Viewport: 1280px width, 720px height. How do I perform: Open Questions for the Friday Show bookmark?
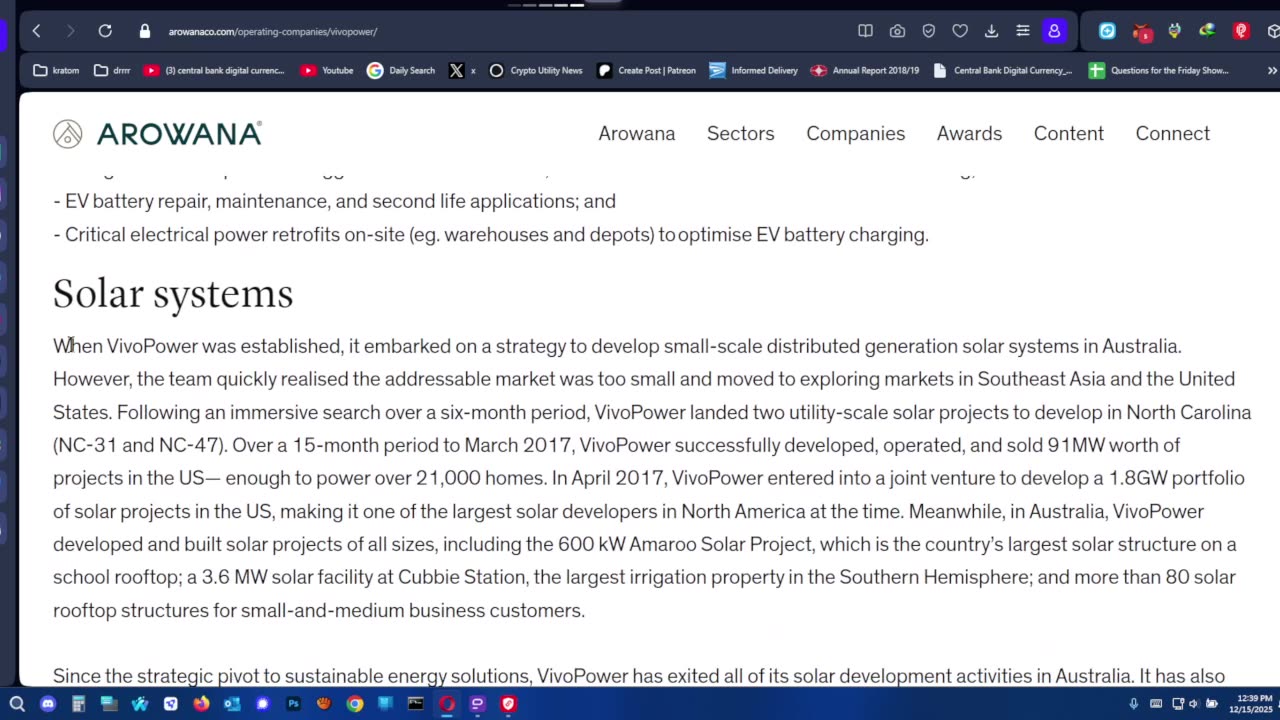click(1159, 70)
